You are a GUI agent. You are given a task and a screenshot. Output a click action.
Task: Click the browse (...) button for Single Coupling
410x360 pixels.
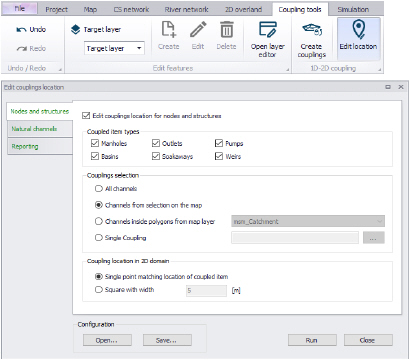tap(374, 238)
